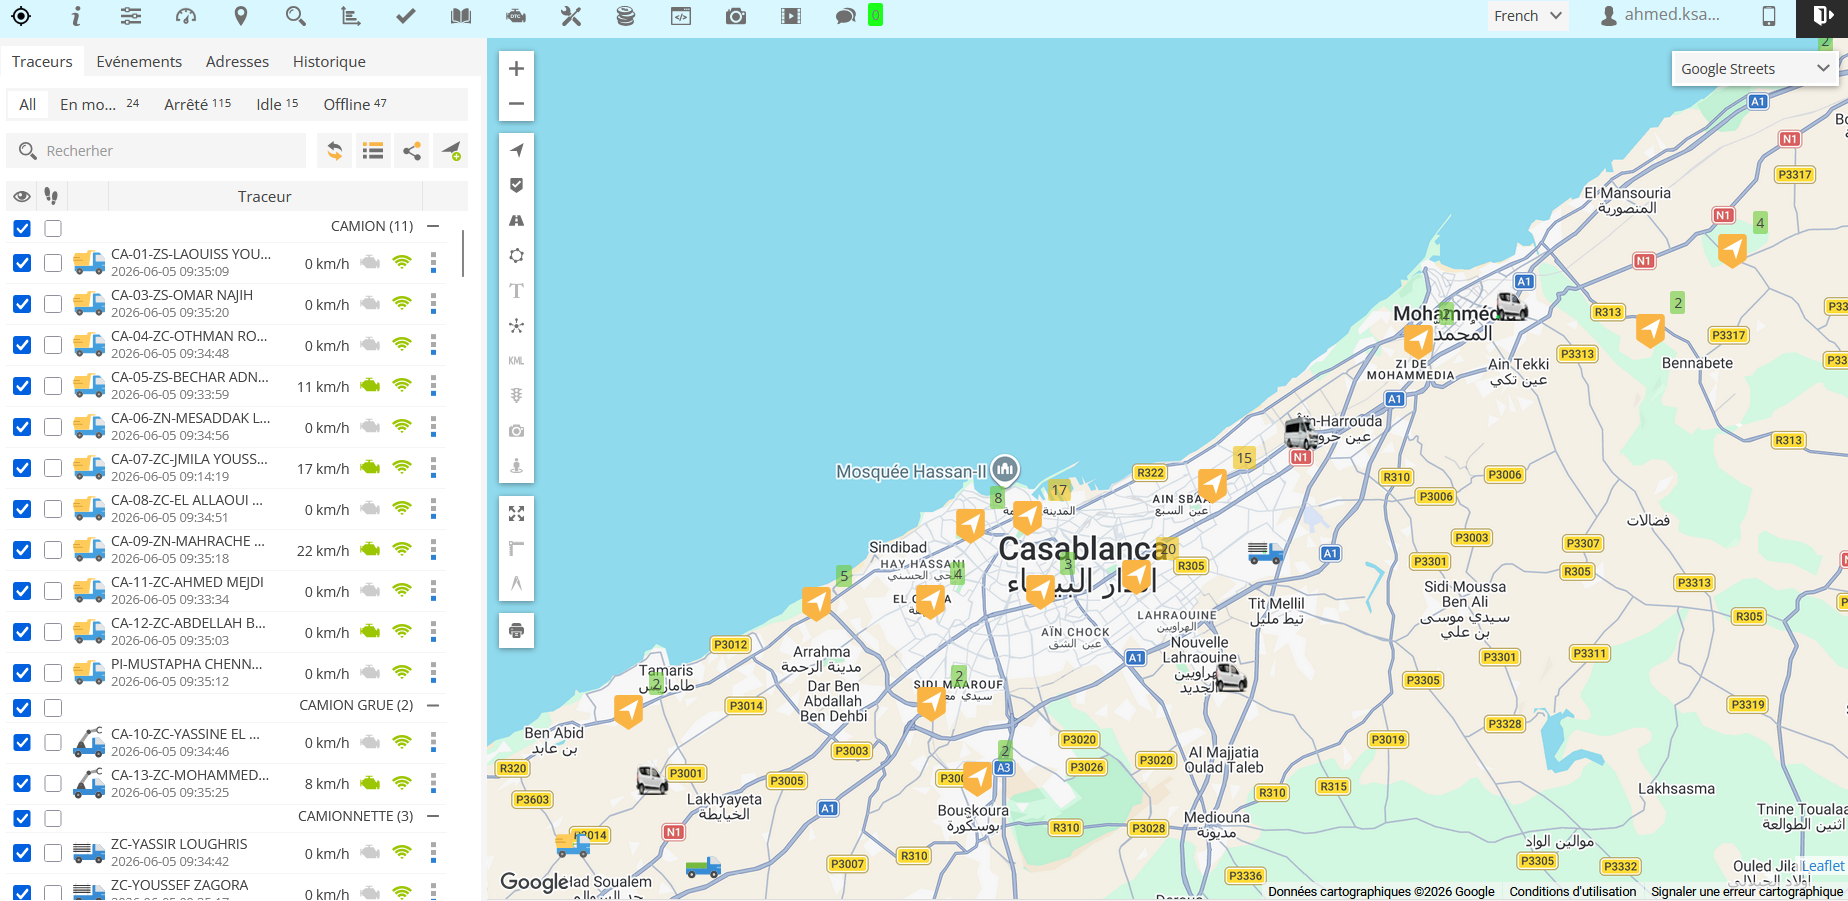The width and height of the screenshot is (1848, 901).
Task: Open options menu for CA-11-ZC-AHMED MEJDI
Action: pyautogui.click(x=433, y=591)
